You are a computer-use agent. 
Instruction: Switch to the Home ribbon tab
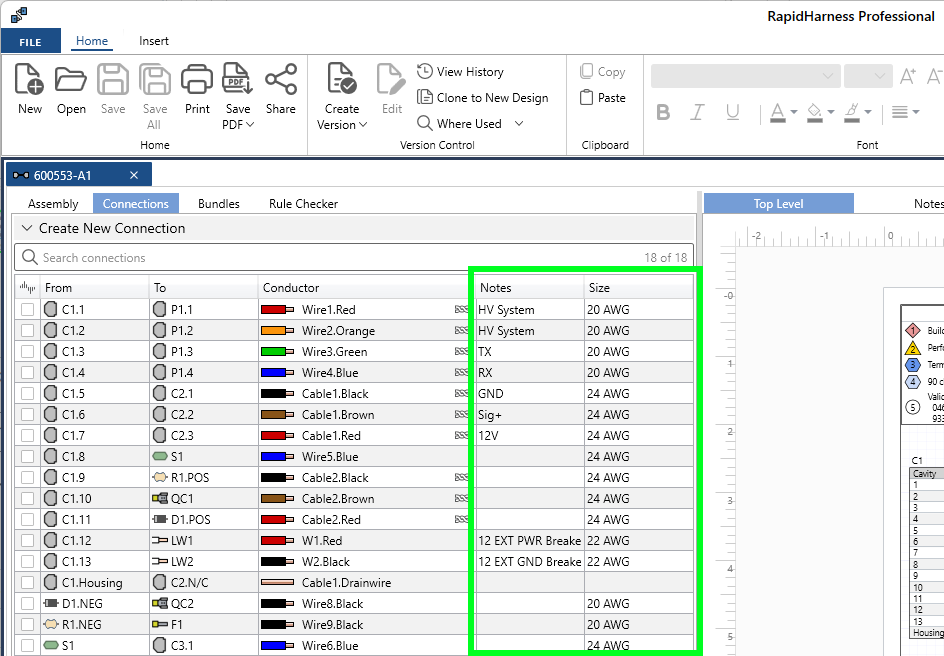92,41
